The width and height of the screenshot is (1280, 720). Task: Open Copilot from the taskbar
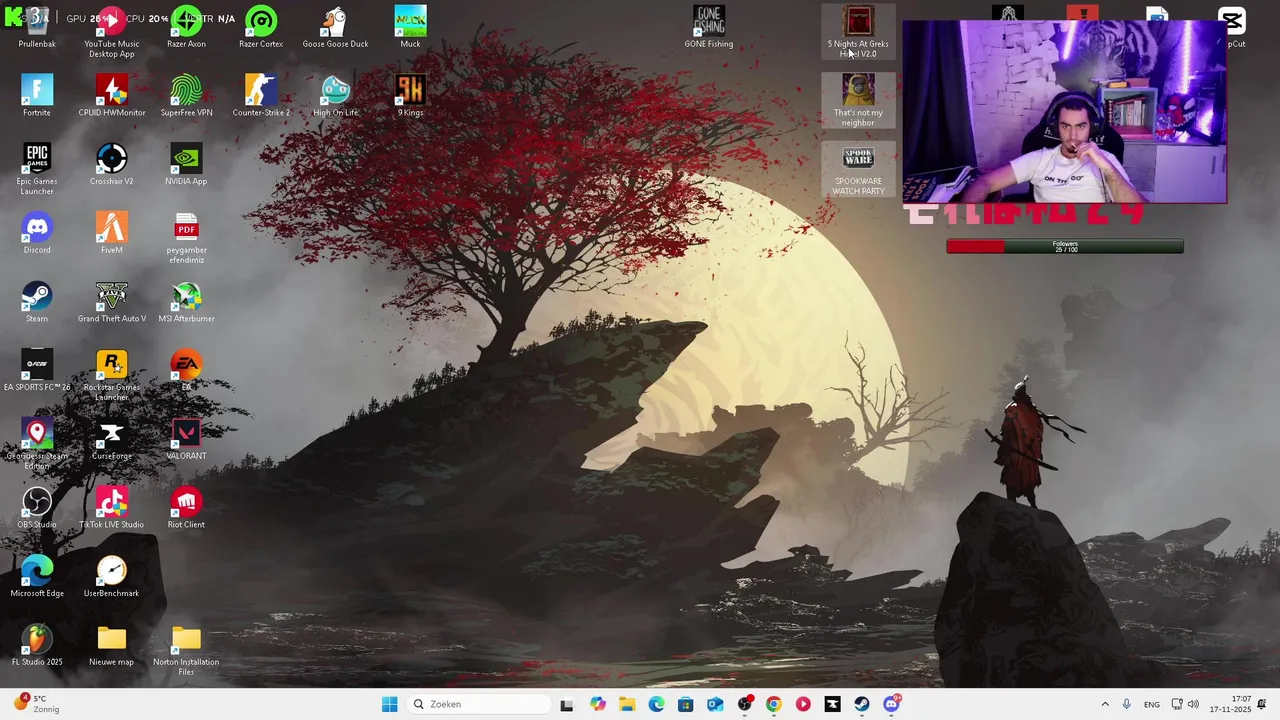[x=598, y=704]
